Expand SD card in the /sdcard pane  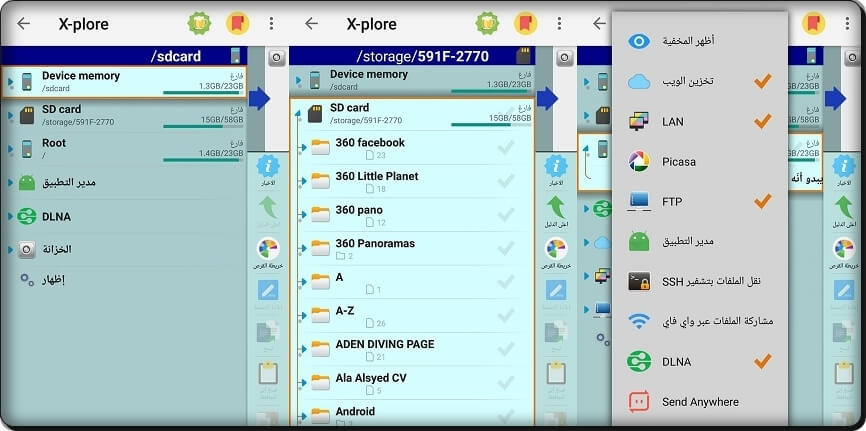click(x=10, y=115)
